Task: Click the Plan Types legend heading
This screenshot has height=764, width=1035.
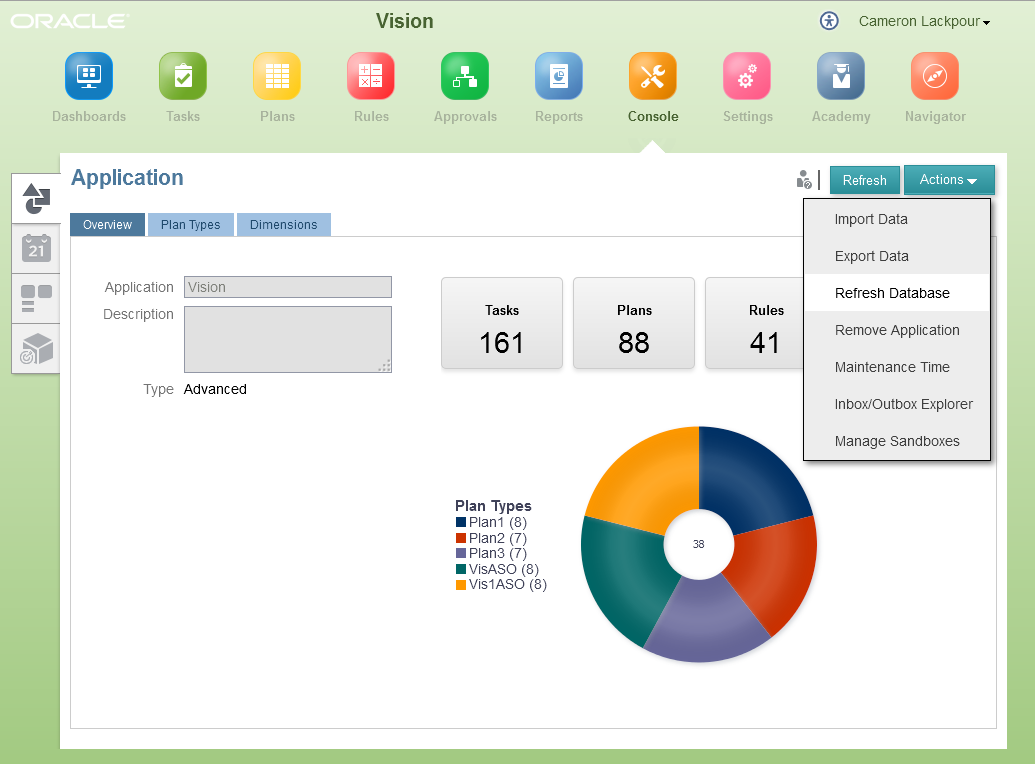Action: point(493,506)
